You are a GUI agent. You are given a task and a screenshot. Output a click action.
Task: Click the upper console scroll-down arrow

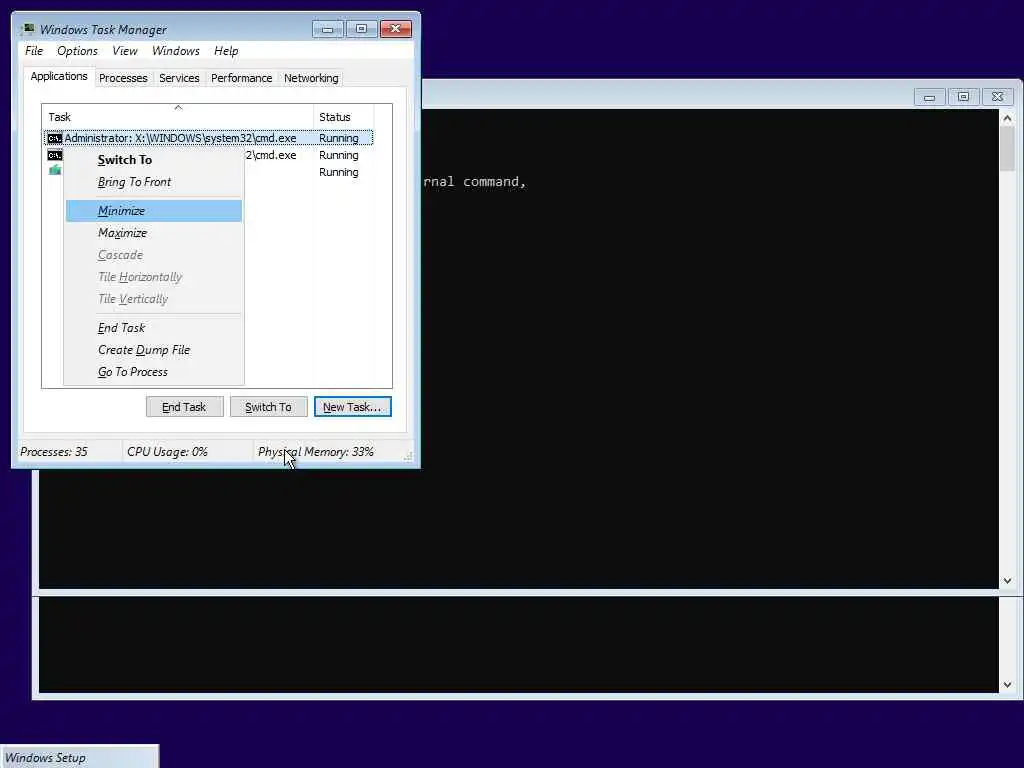coord(1007,580)
